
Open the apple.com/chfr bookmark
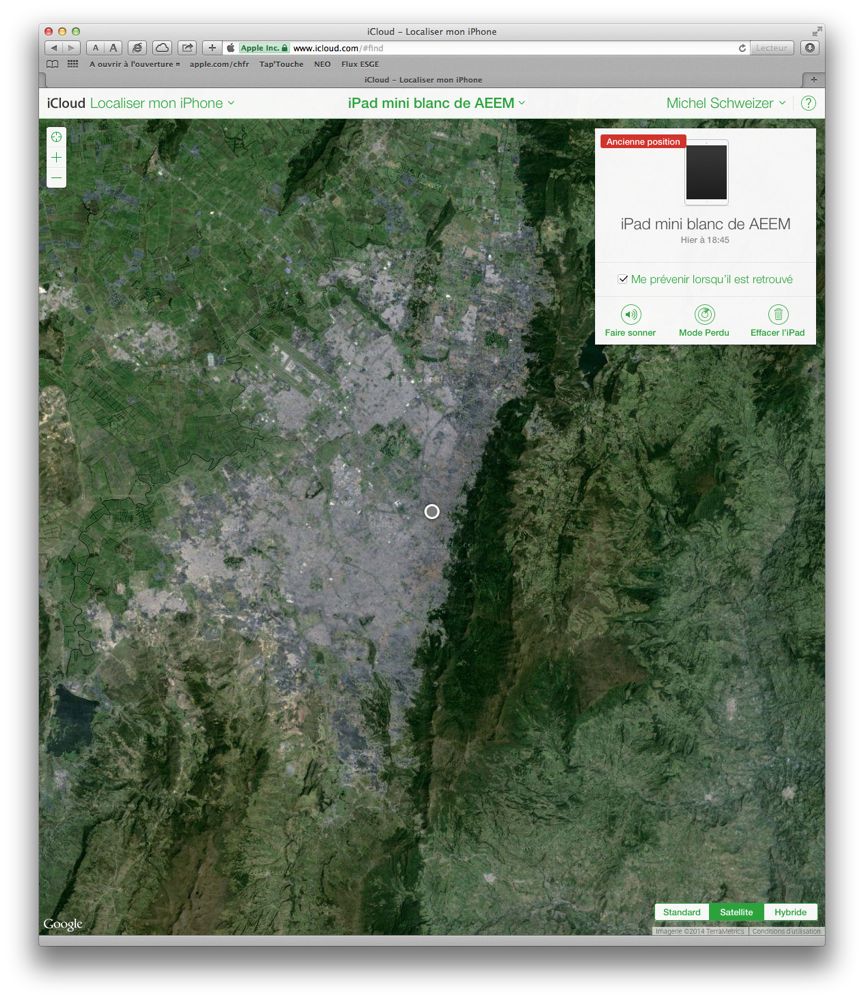pyautogui.click(x=218, y=64)
